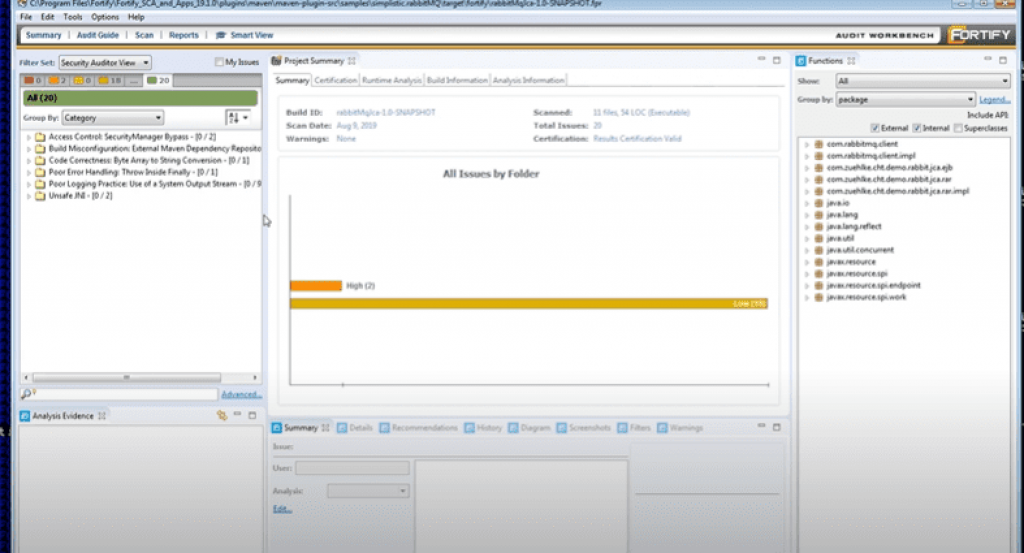
Task: Expand Access Control: SecurityManager Bypass category
Action: click(29, 138)
